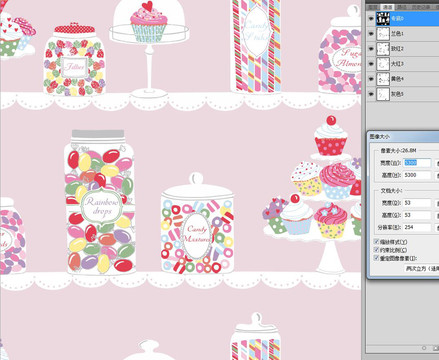This screenshot has width=439, height=360.
Task: Toggle the 缩放样式 (Scale Styles) checkbox
Action: tap(377, 242)
